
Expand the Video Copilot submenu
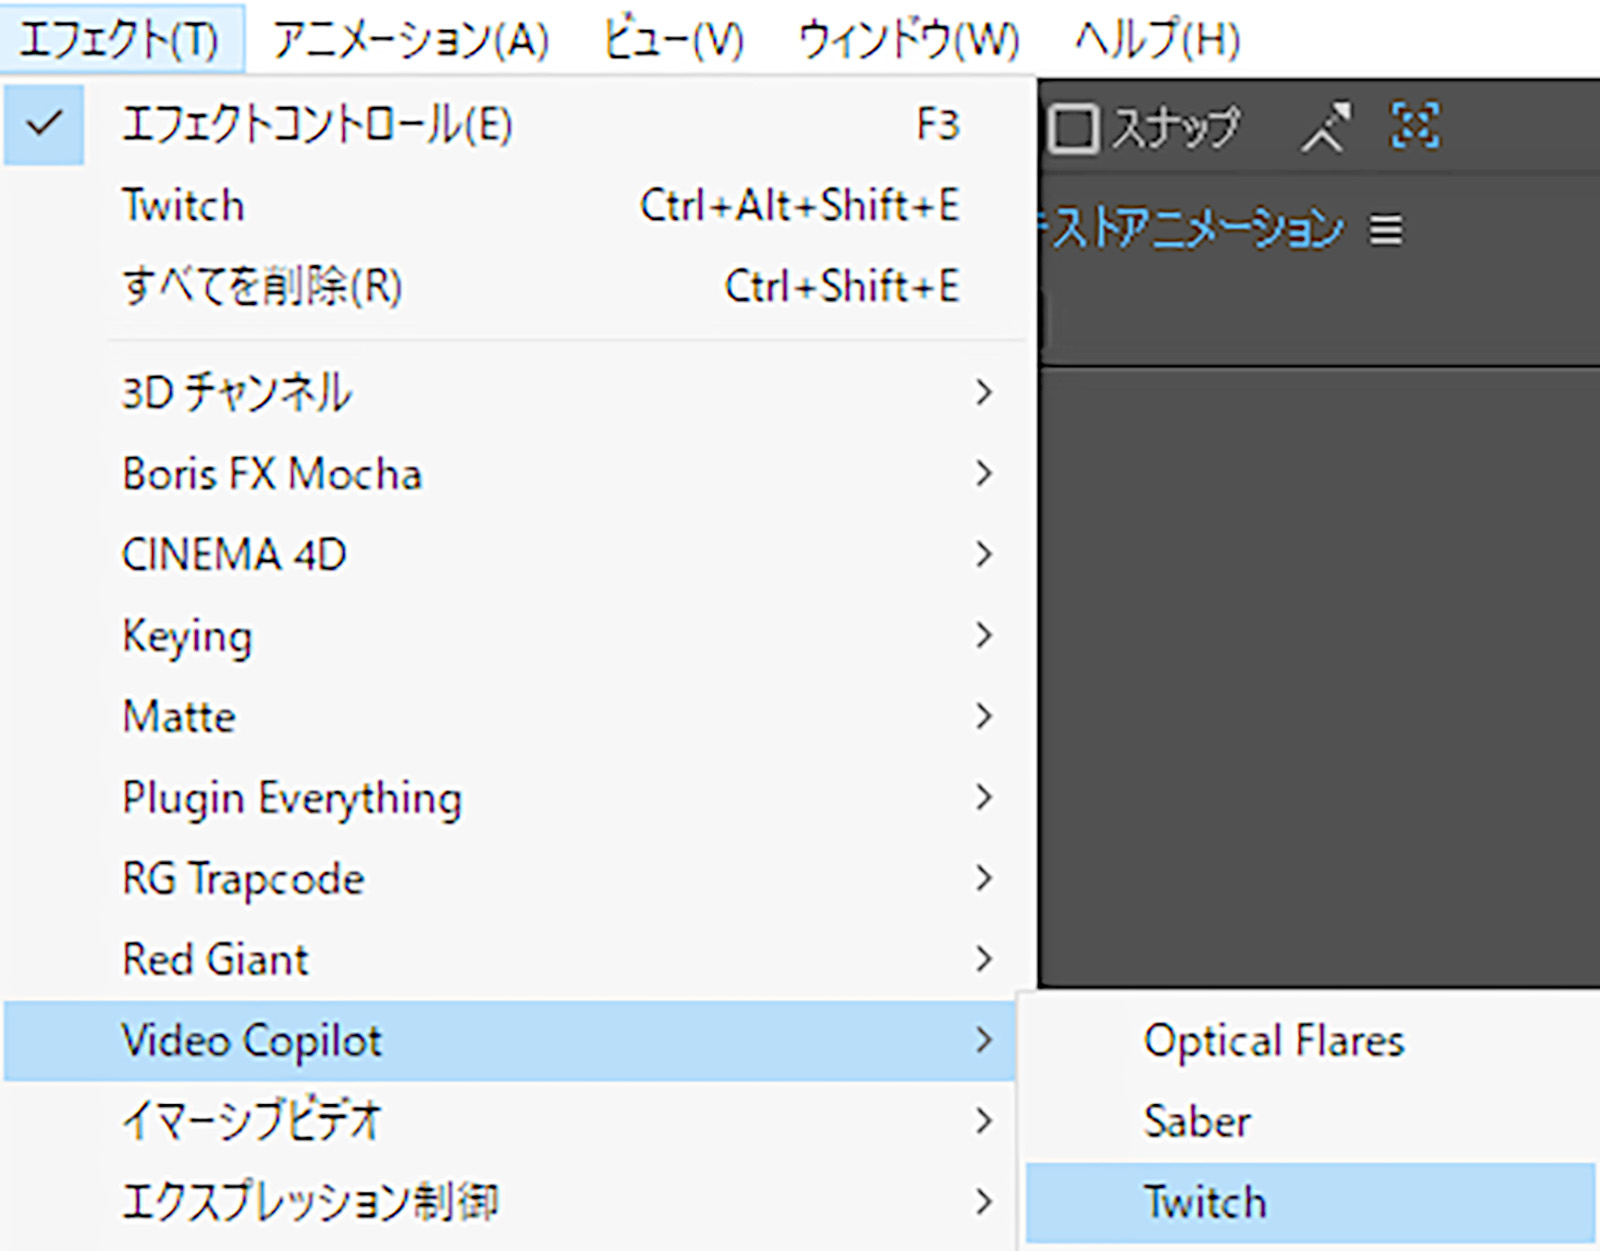510,1040
